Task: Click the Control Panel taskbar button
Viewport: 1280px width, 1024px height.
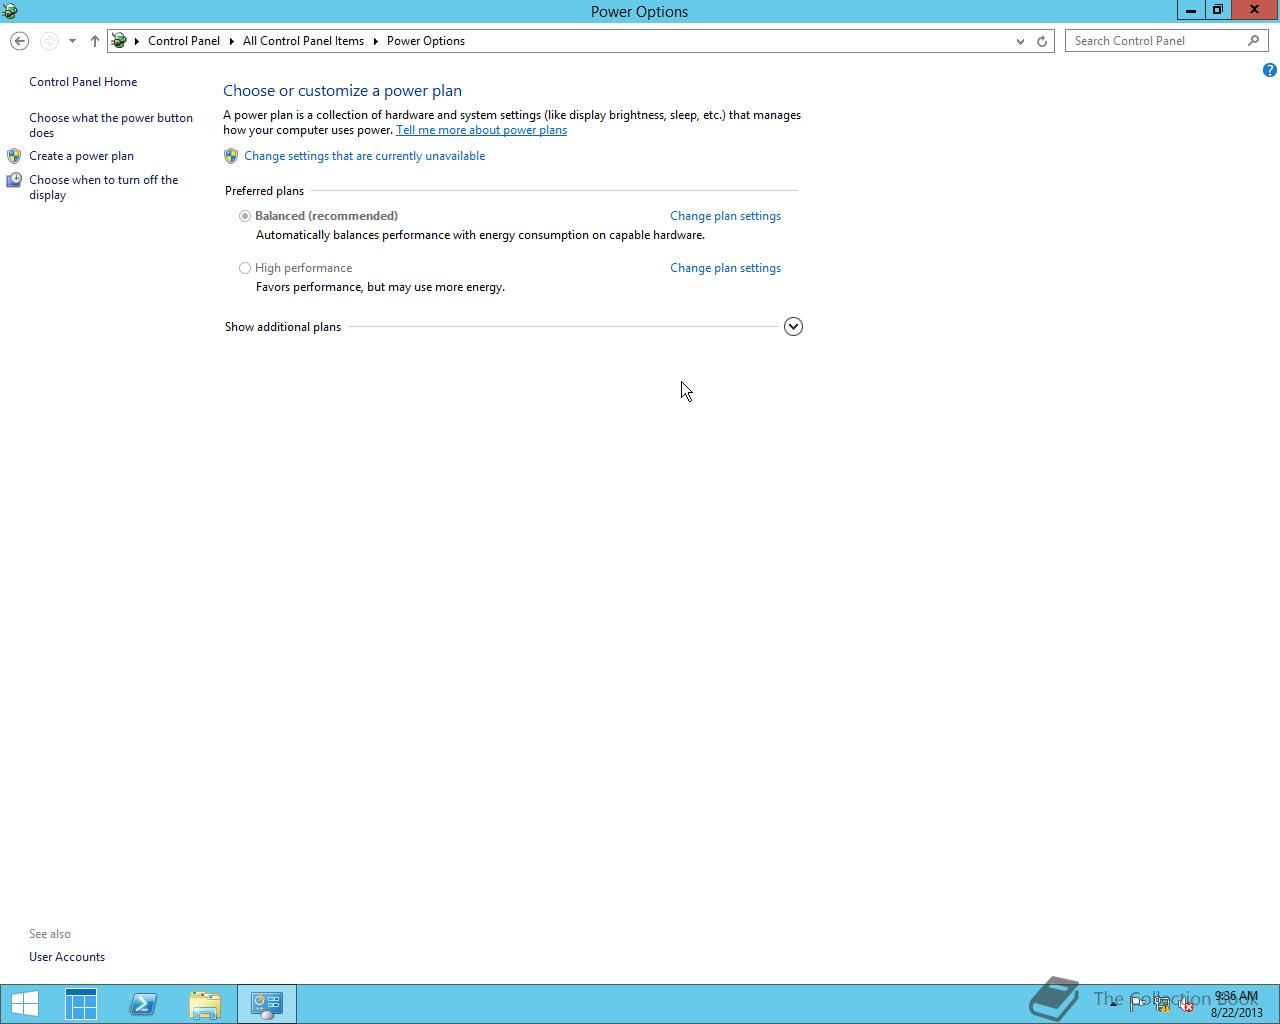Action: (267, 1004)
